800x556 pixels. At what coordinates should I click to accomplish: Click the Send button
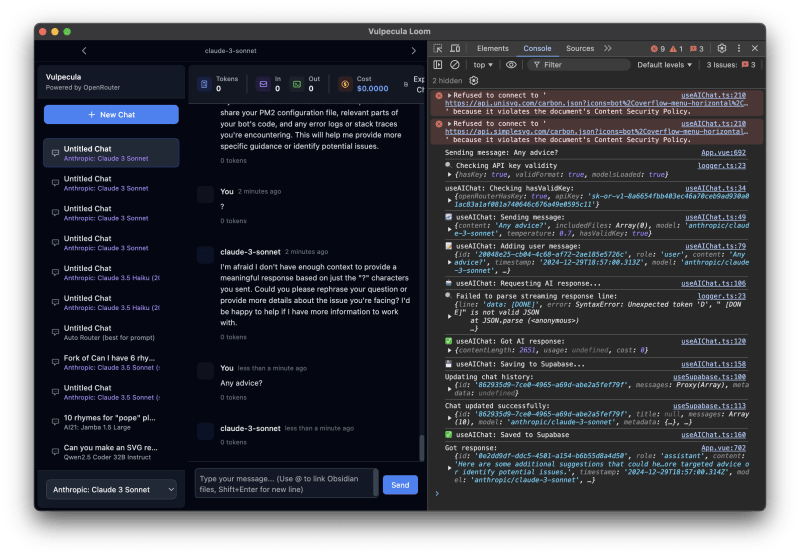click(x=400, y=485)
